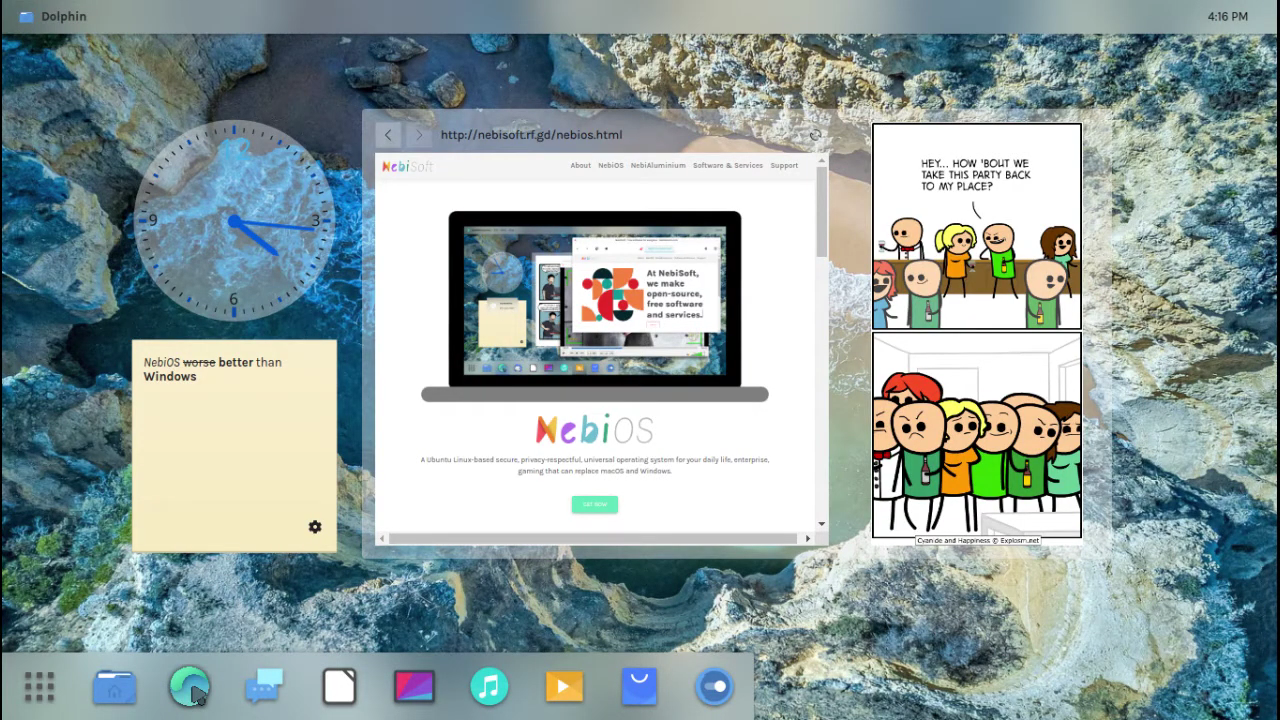Go forward in the web browser widget
The image size is (1280, 720).
pos(419,135)
